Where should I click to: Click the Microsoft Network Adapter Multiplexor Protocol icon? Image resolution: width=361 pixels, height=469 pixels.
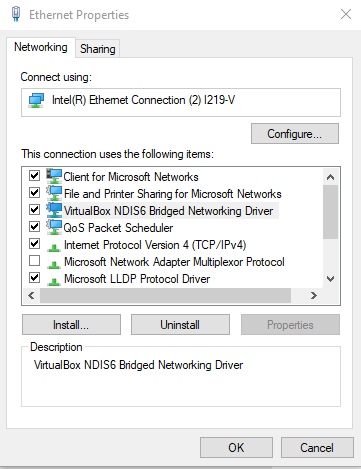[54, 264]
